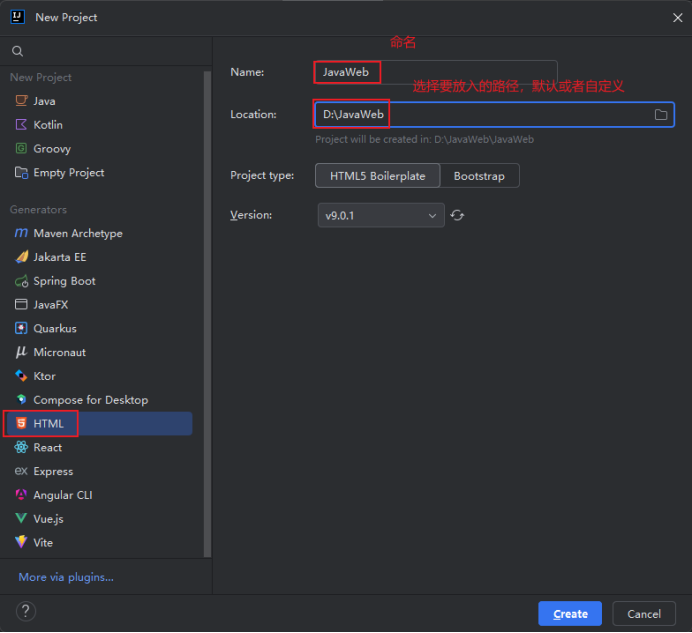Select the Kotlin logo icon
The width and height of the screenshot is (692, 633).
click(x=21, y=124)
